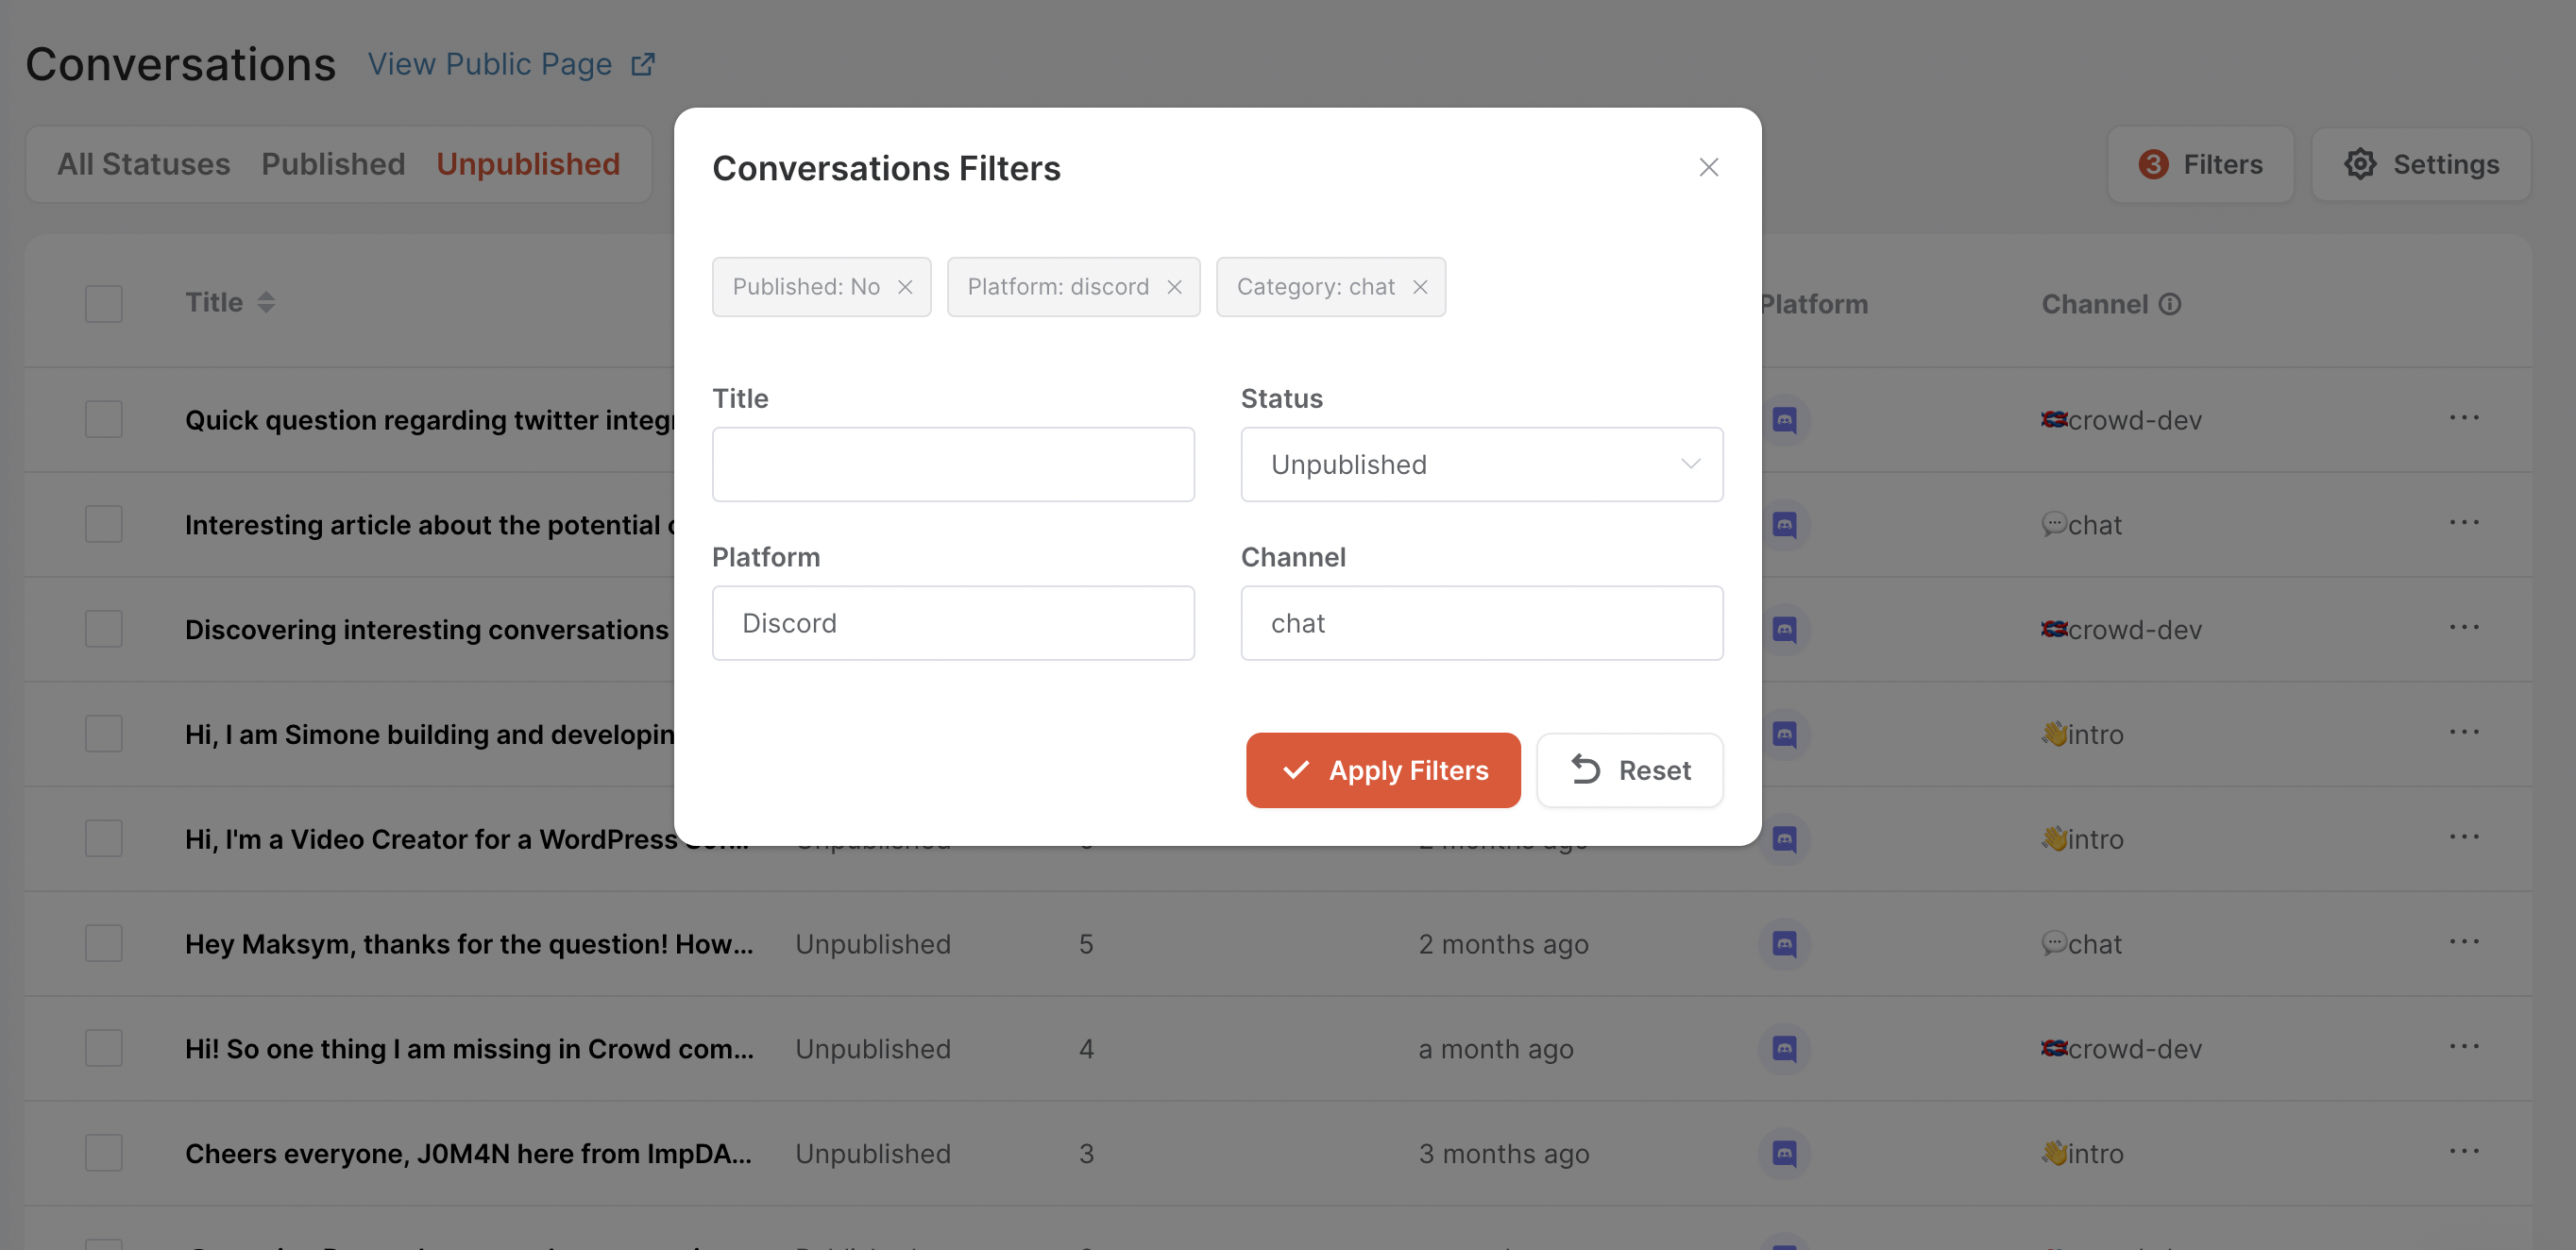Image resolution: width=2576 pixels, height=1250 pixels.
Task: Sort conversations using the Title sort arrows
Action: 266,302
